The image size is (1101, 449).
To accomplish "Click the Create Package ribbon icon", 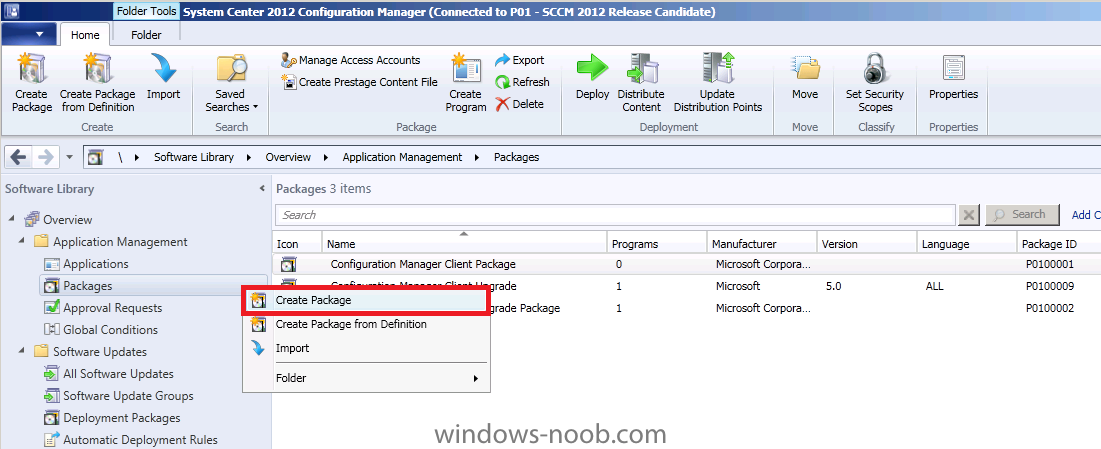I will coord(32,69).
